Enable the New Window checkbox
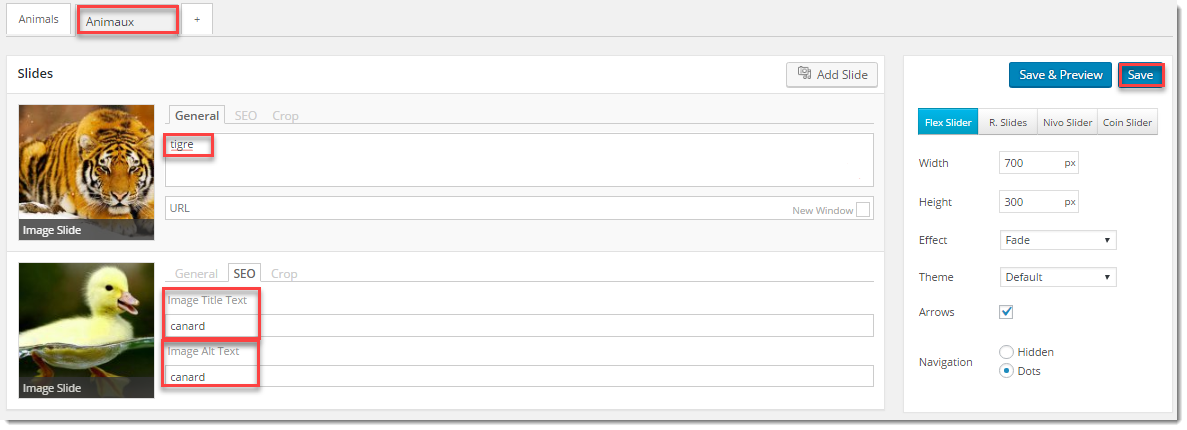The height and width of the screenshot is (430, 1187). coord(863,209)
